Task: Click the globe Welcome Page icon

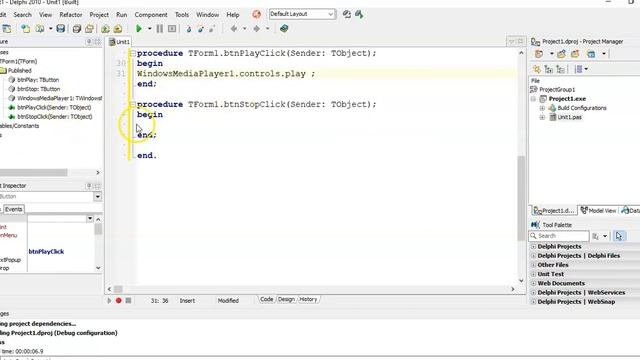Action: tap(256, 15)
